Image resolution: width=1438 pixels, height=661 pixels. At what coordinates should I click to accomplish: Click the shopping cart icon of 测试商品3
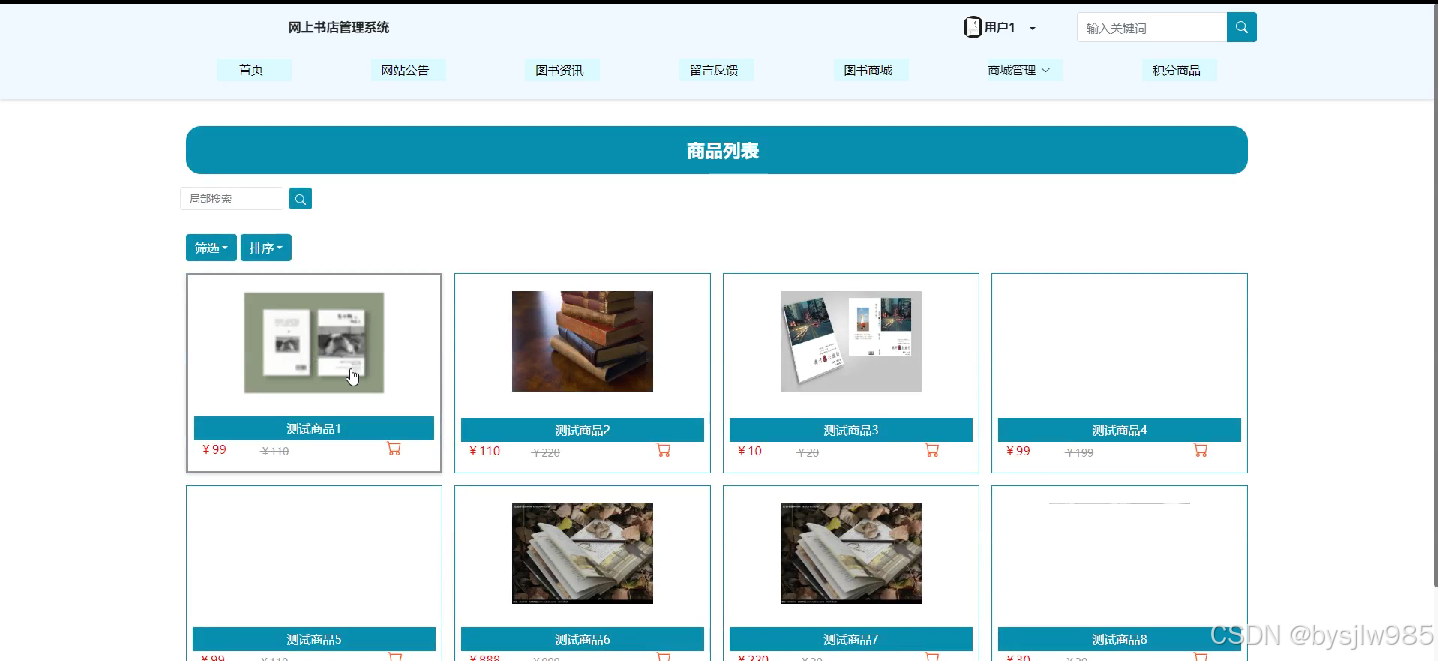[x=932, y=450]
